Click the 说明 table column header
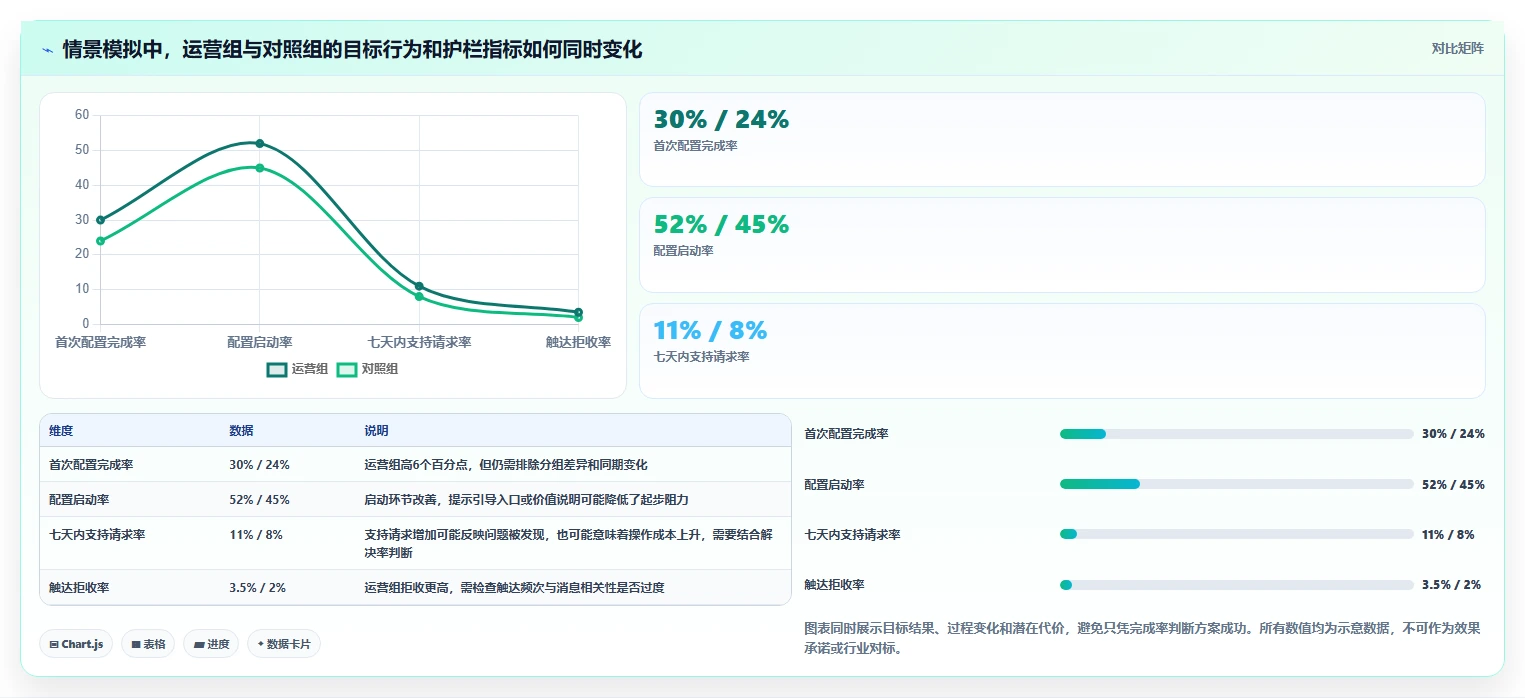Viewport: 1525px width, 698px height. point(376,431)
